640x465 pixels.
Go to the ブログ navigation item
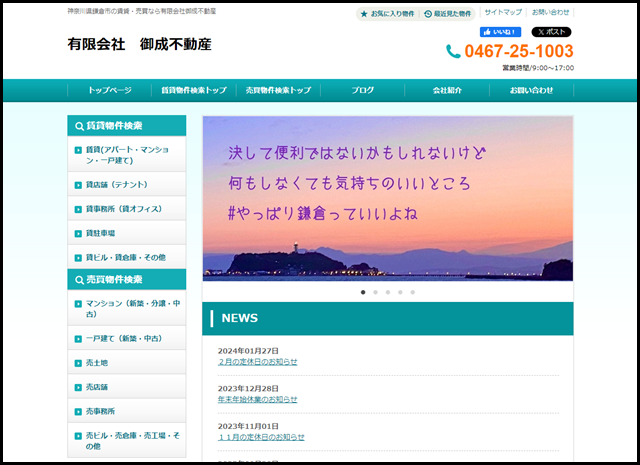pyautogui.click(x=363, y=90)
